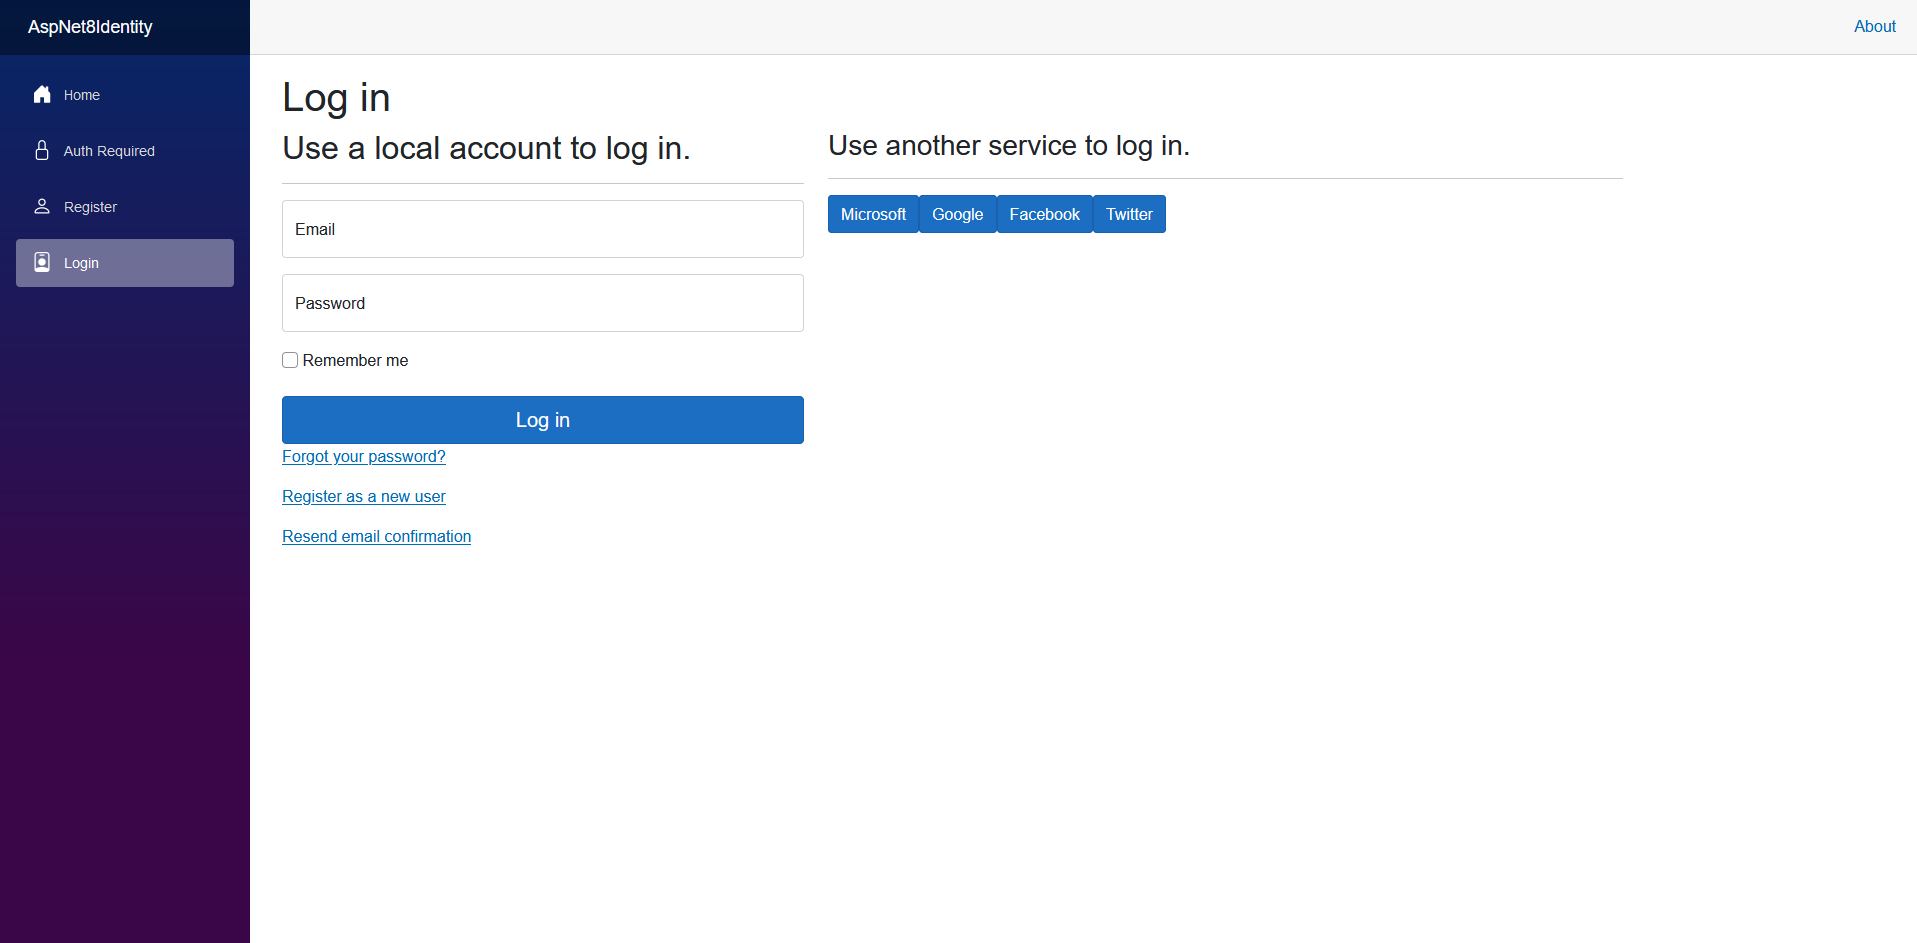Viewport: 1917px width, 943px height.
Task: Open the About link
Action: (1874, 27)
